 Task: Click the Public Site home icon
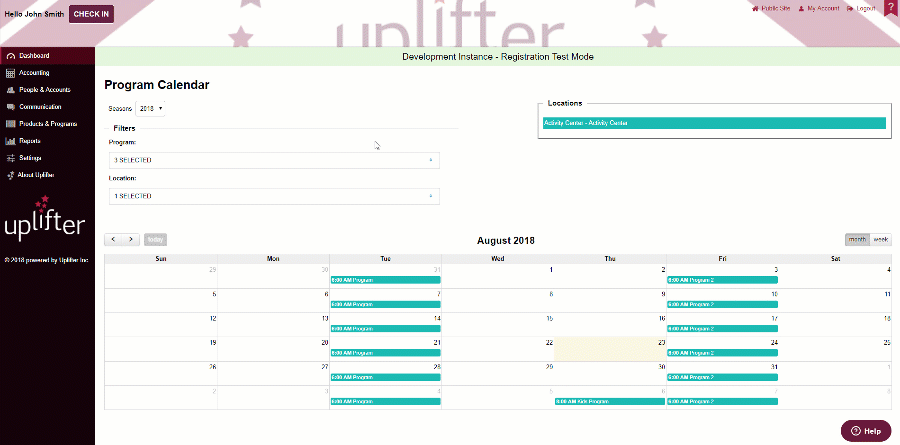756,9
